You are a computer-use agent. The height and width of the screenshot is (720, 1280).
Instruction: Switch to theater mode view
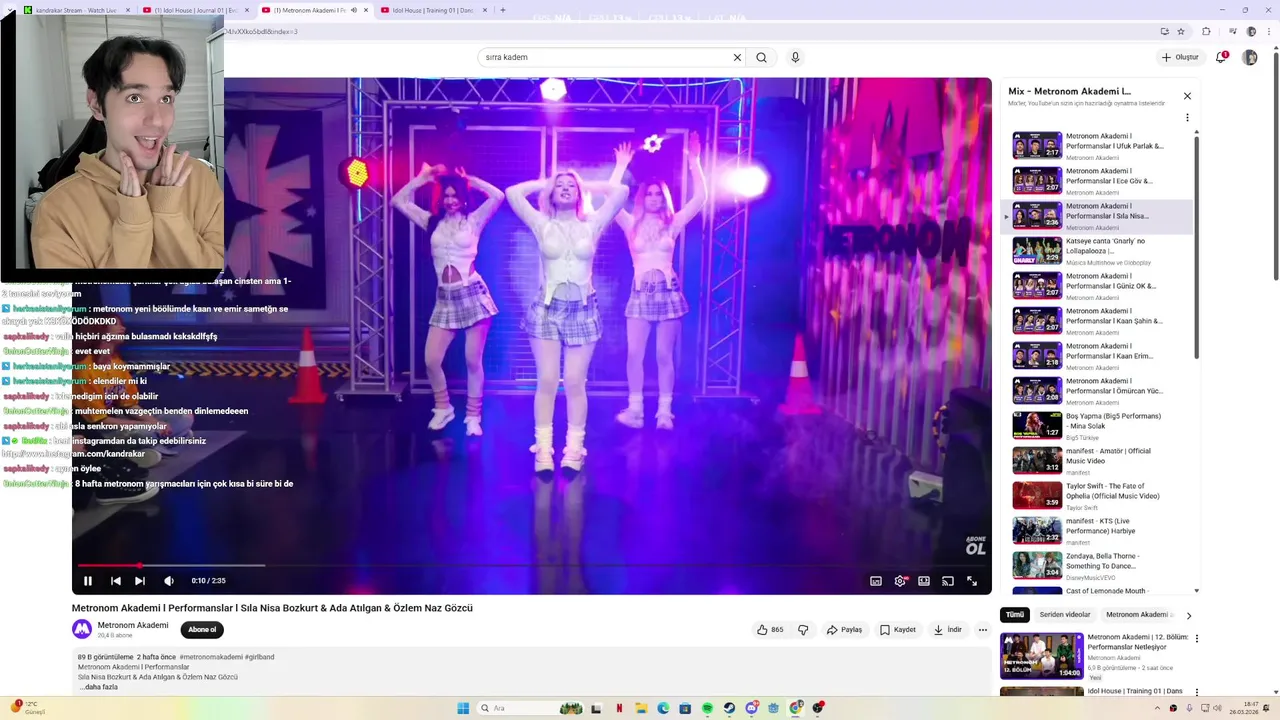[x=924, y=581]
